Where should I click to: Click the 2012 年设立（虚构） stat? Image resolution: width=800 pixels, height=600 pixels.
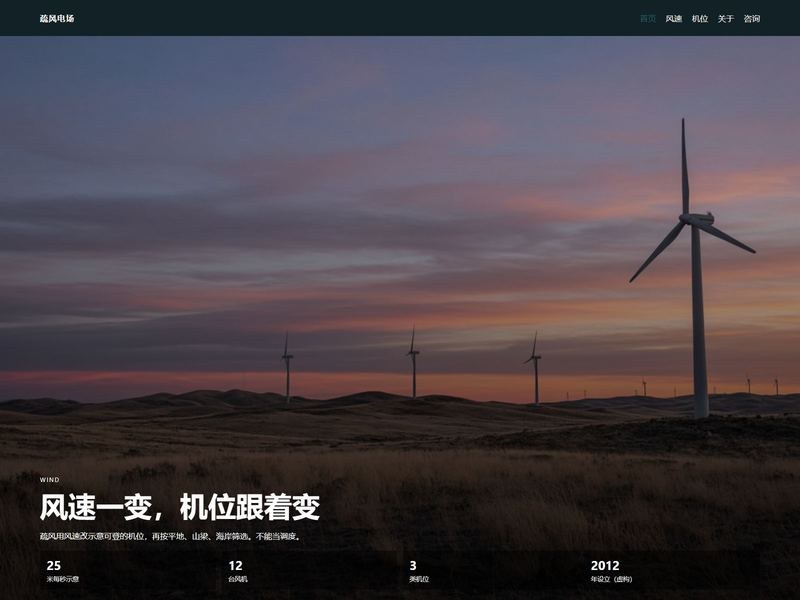671,571
